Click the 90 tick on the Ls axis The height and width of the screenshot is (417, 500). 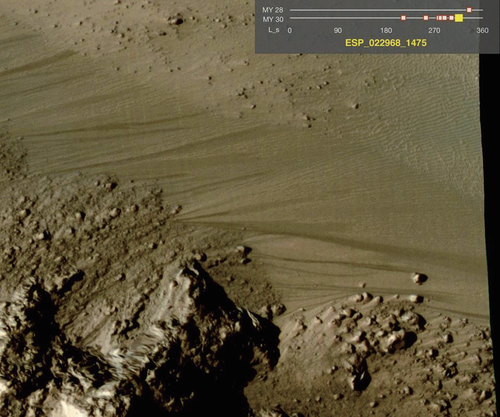point(338,30)
